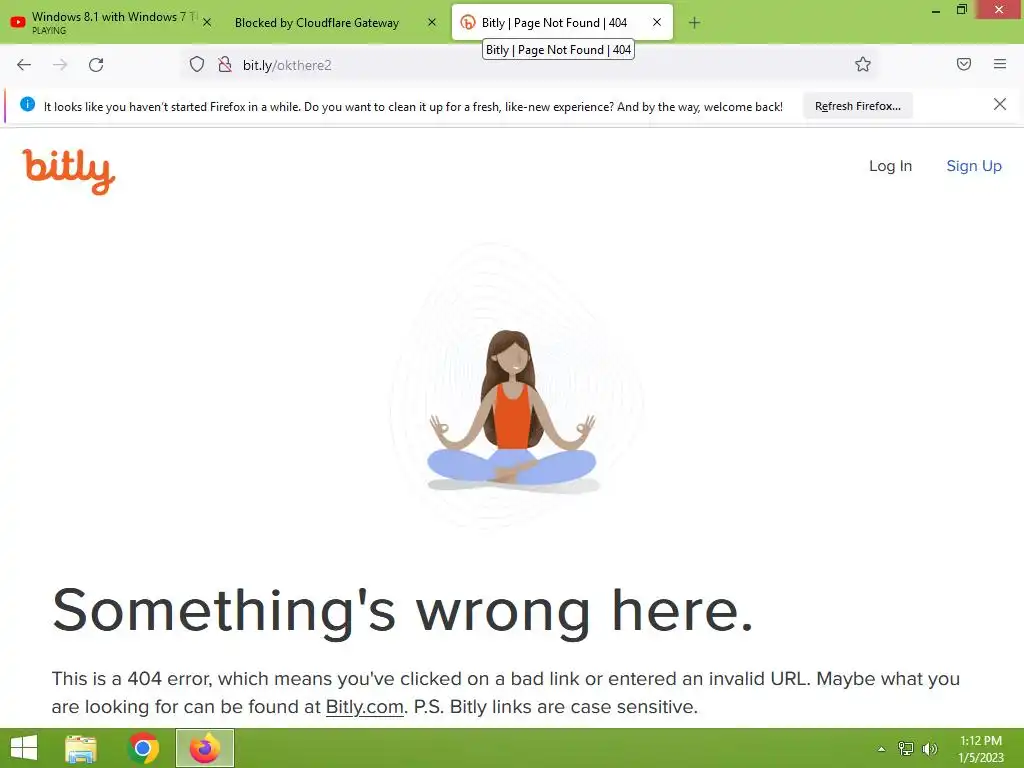Close the Windows 8.1 YouTube tab
Viewport: 1024px width, 768px height.
point(206,22)
